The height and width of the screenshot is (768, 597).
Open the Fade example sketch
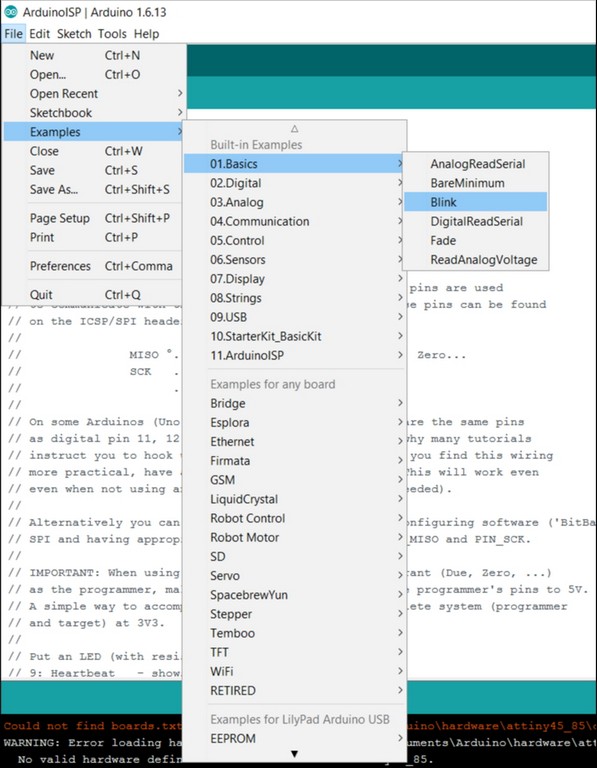[476, 240]
